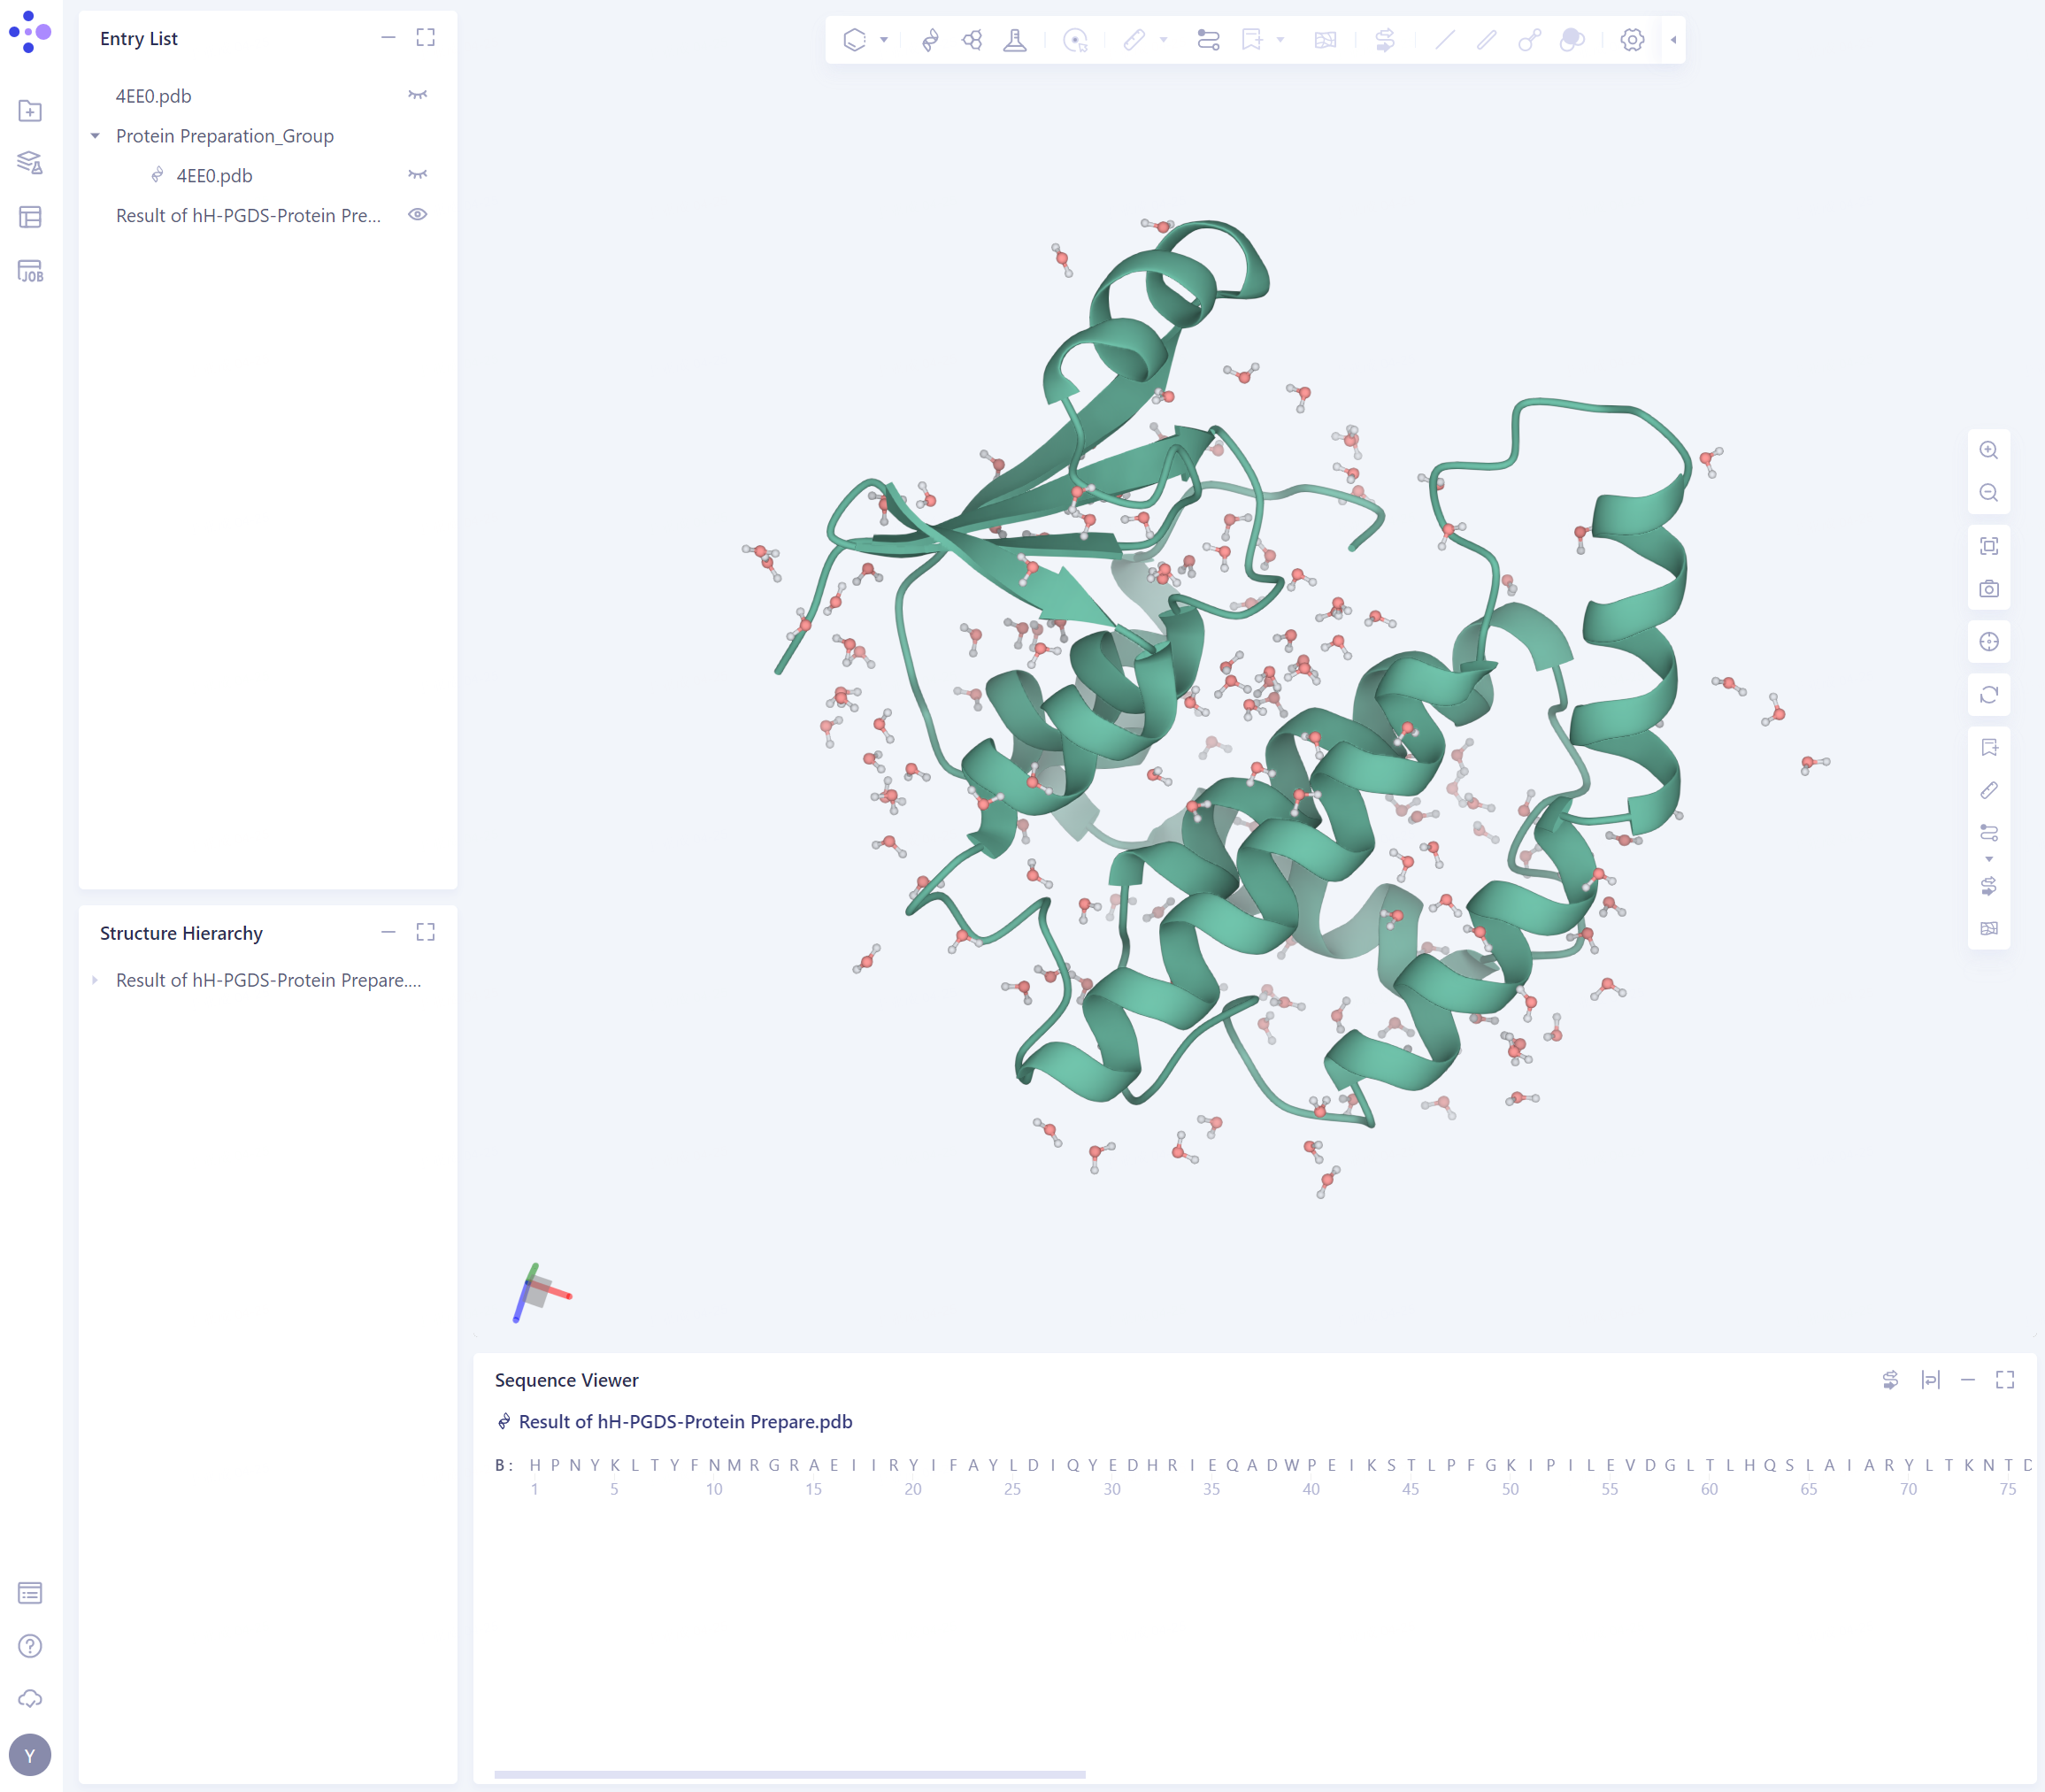Open the JOB panel from left sidebar
Screen dimensions: 2045x1792
[x=30, y=271]
